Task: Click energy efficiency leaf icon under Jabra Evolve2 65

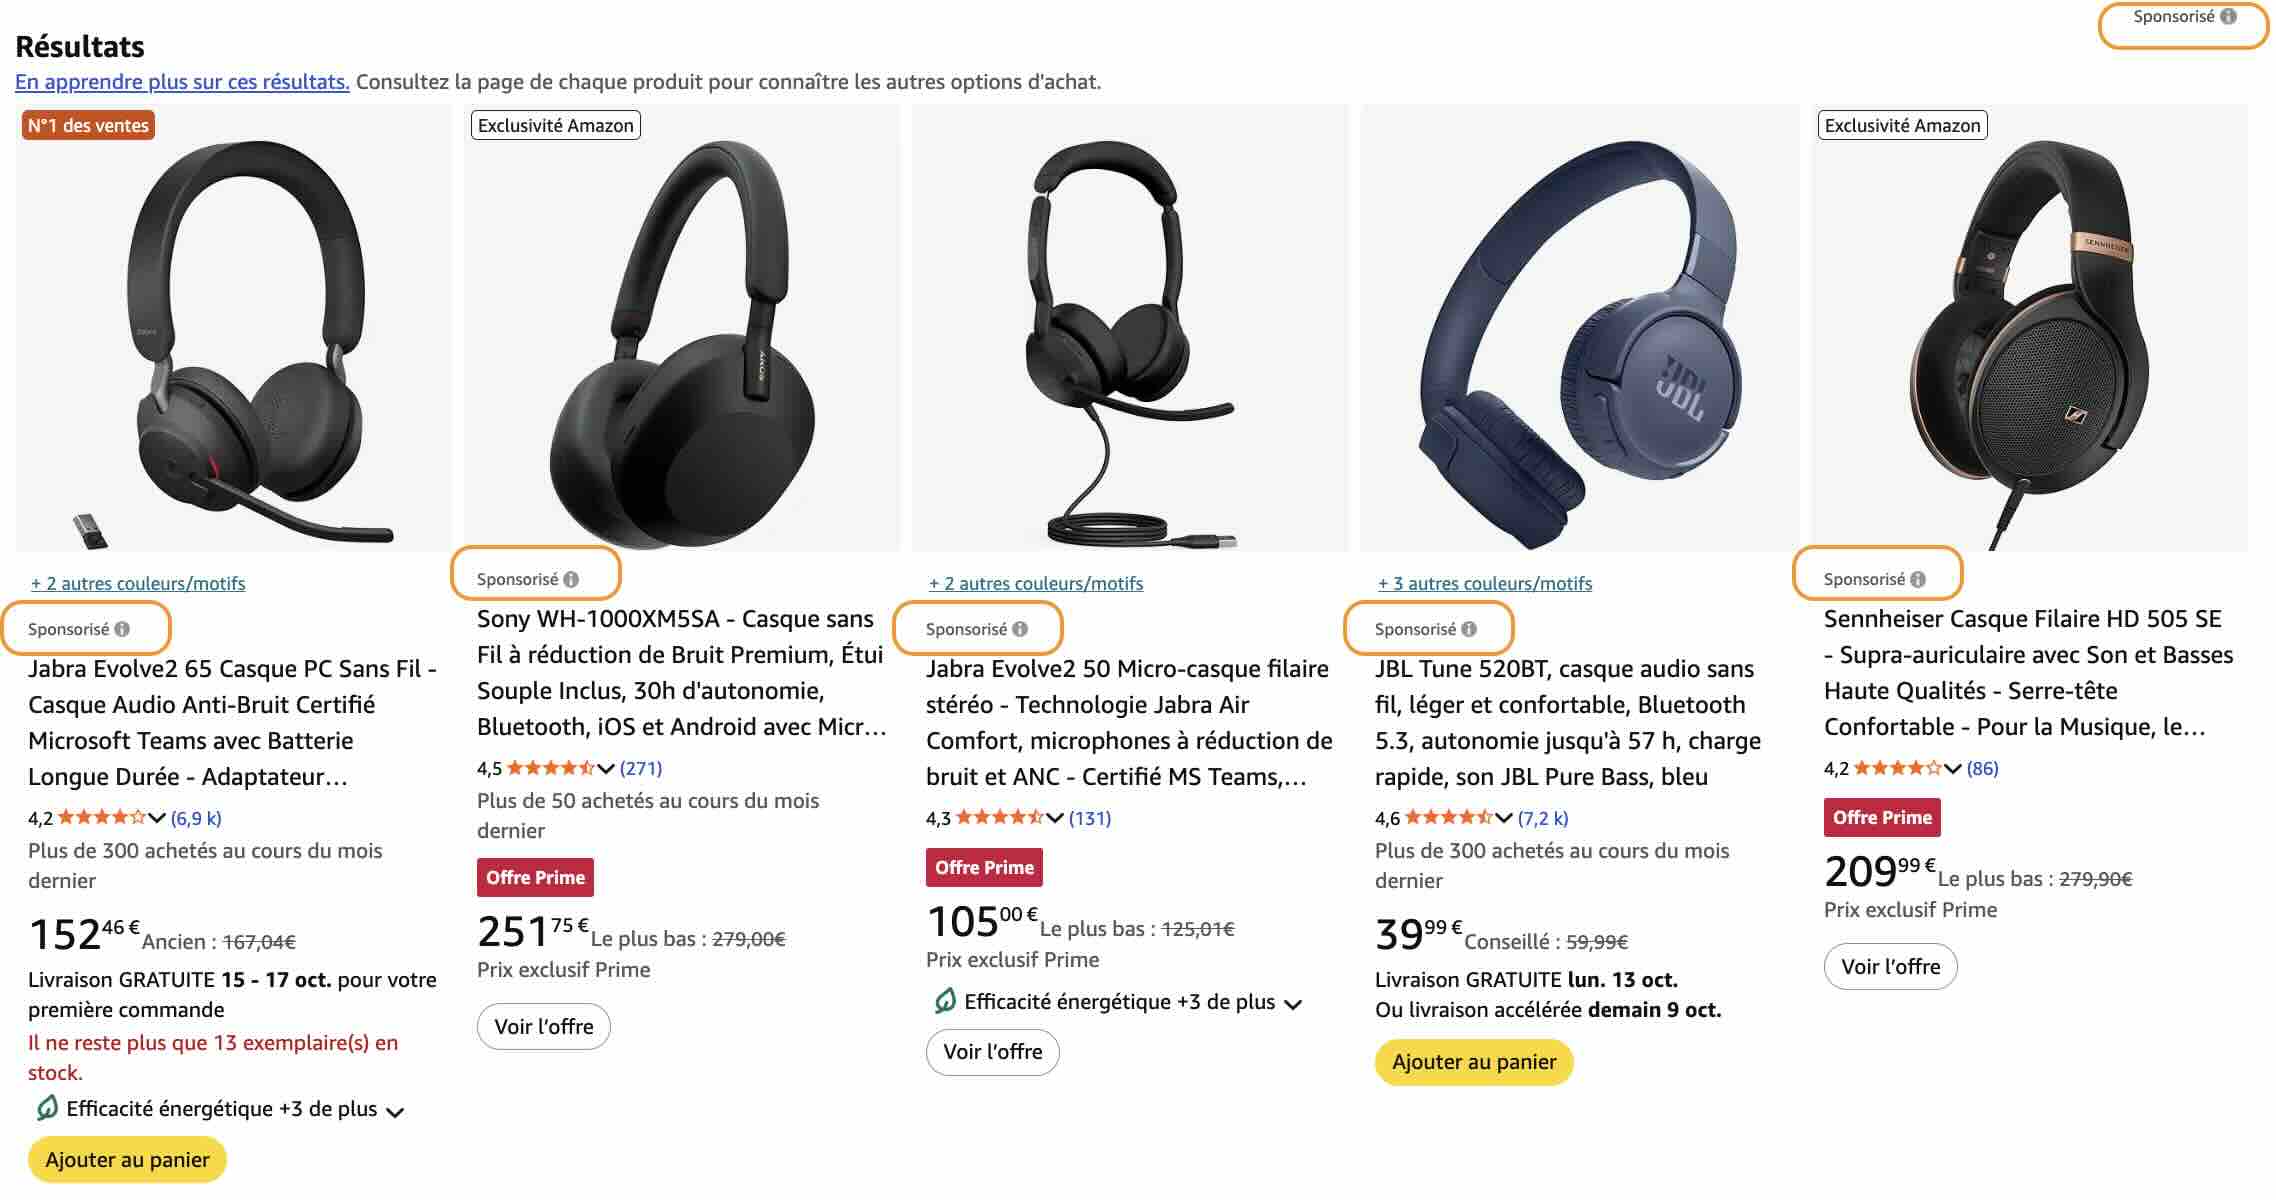Action: coord(46,1108)
